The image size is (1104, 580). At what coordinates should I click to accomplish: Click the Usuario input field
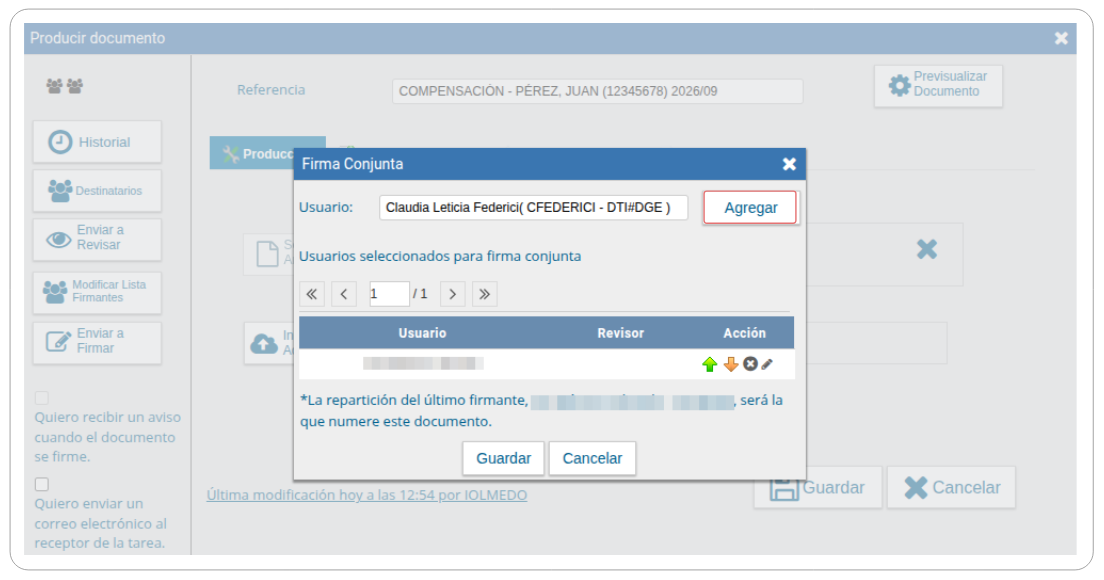[533, 208]
